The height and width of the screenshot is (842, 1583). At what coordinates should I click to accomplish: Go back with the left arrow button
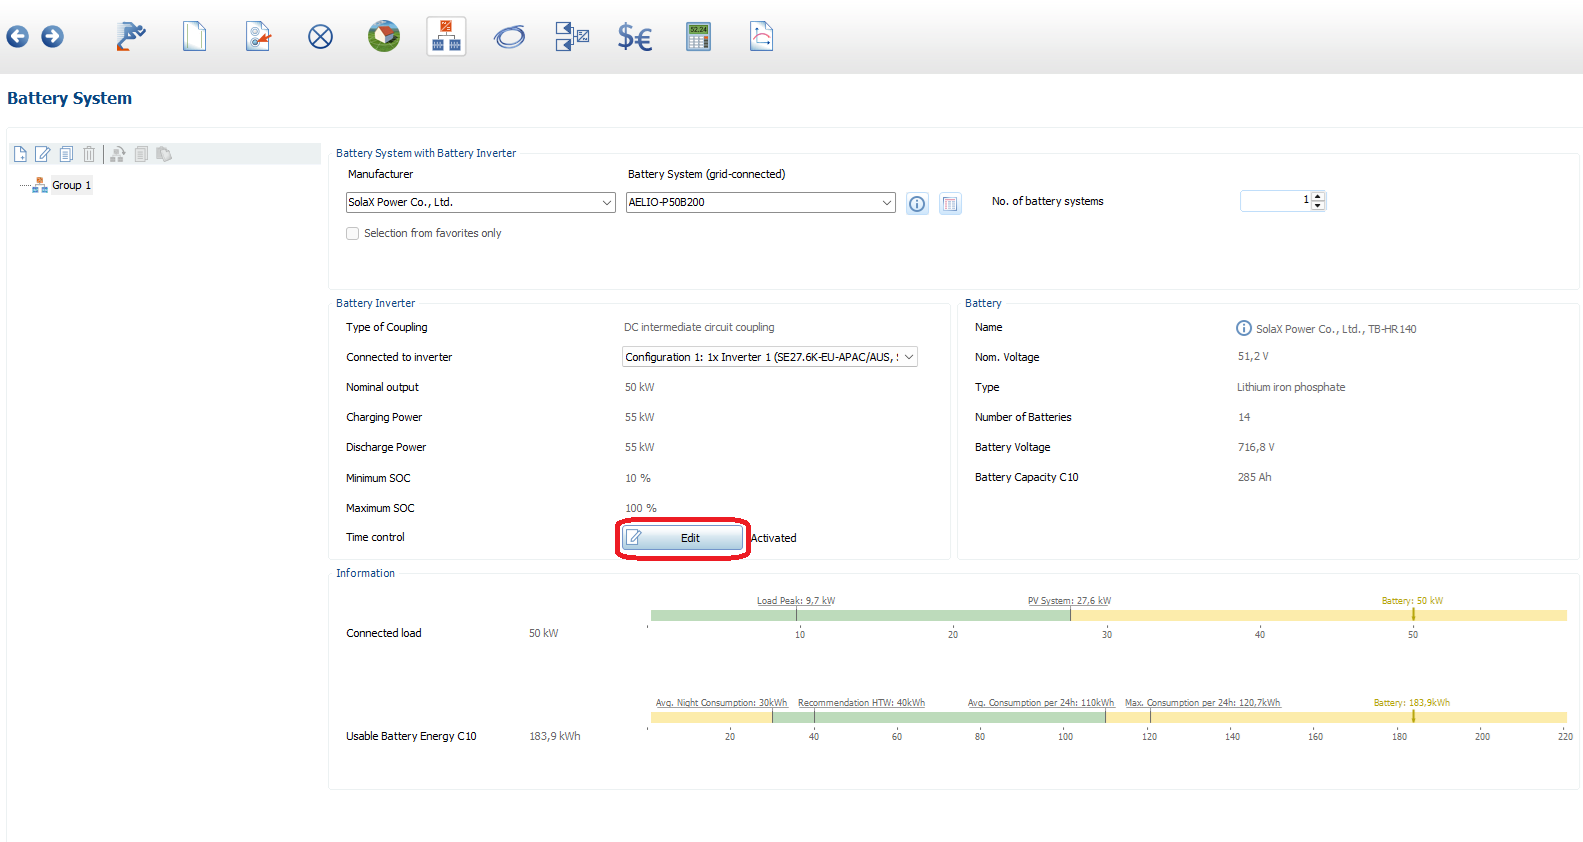point(17,37)
